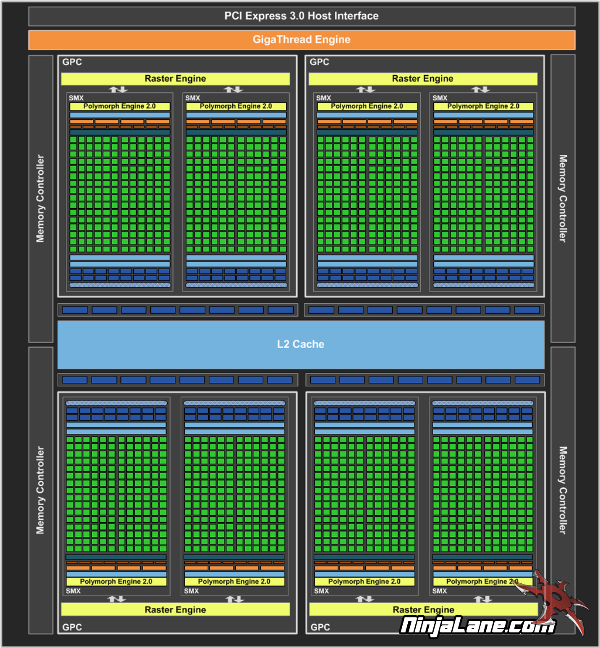Click the PCI Express 3.0 Host Interface bar
Viewport: 600px width, 648px height.
point(302,16)
